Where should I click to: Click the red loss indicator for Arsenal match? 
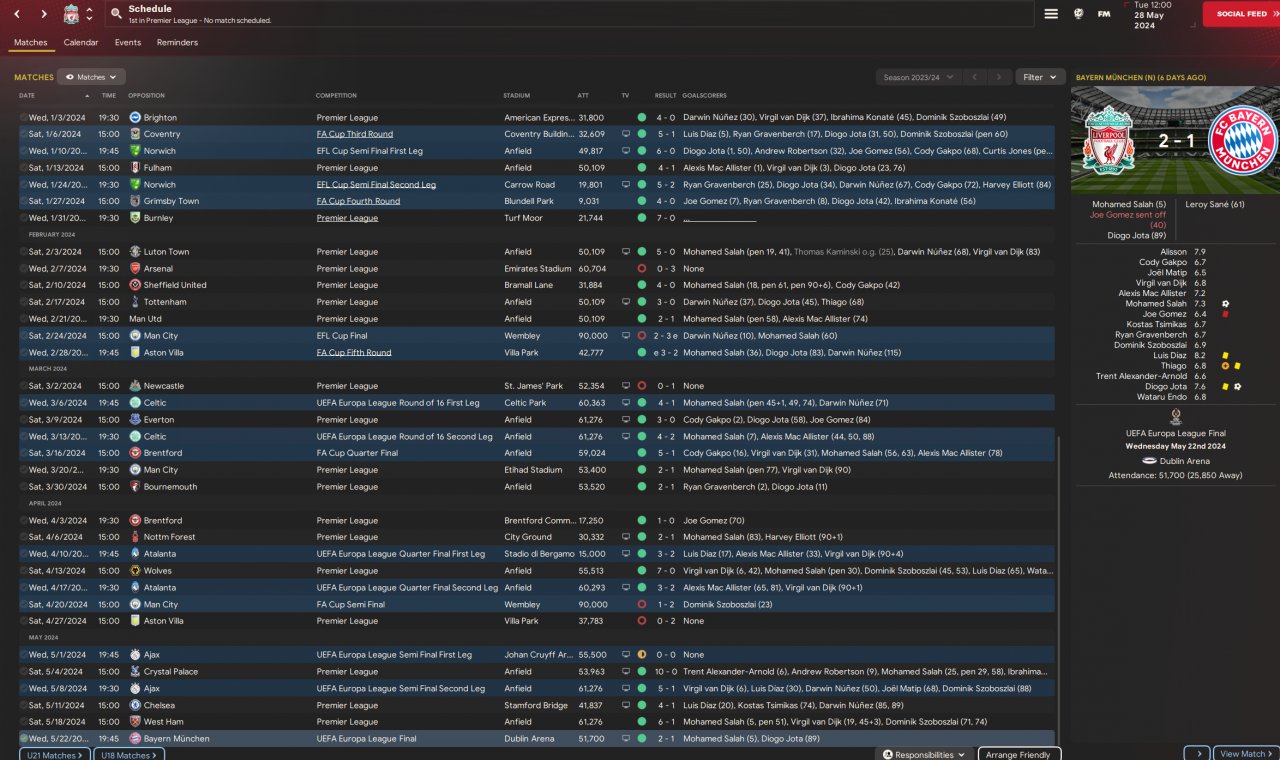coord(641,268)
